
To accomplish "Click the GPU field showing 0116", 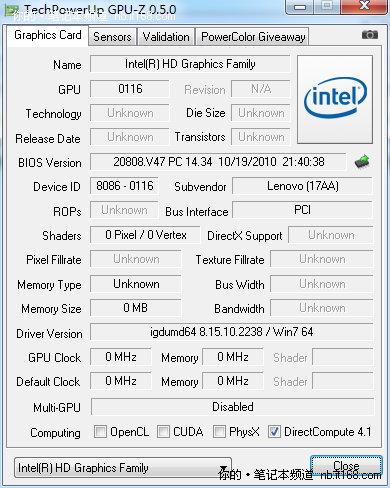I will click(130, 89).
